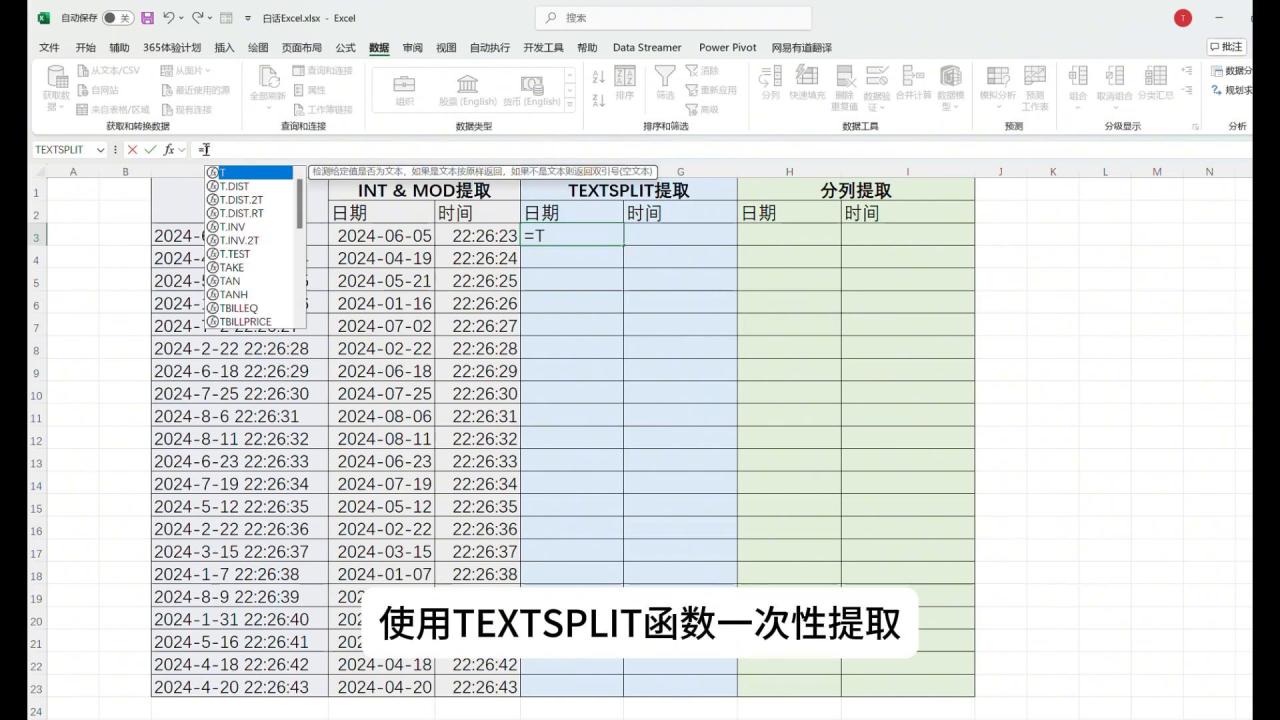Click the 全部刷新 (Refresh All) icon

click(268, 76)
